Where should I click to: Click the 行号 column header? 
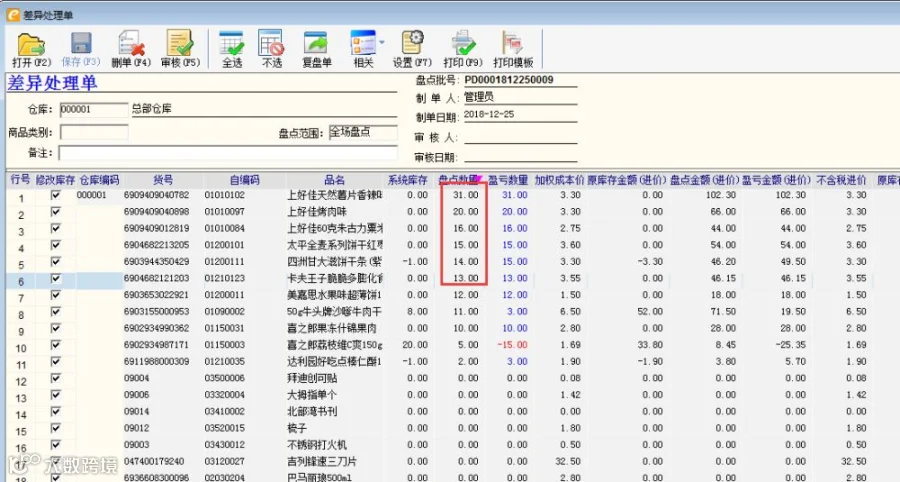click(21, 180)
